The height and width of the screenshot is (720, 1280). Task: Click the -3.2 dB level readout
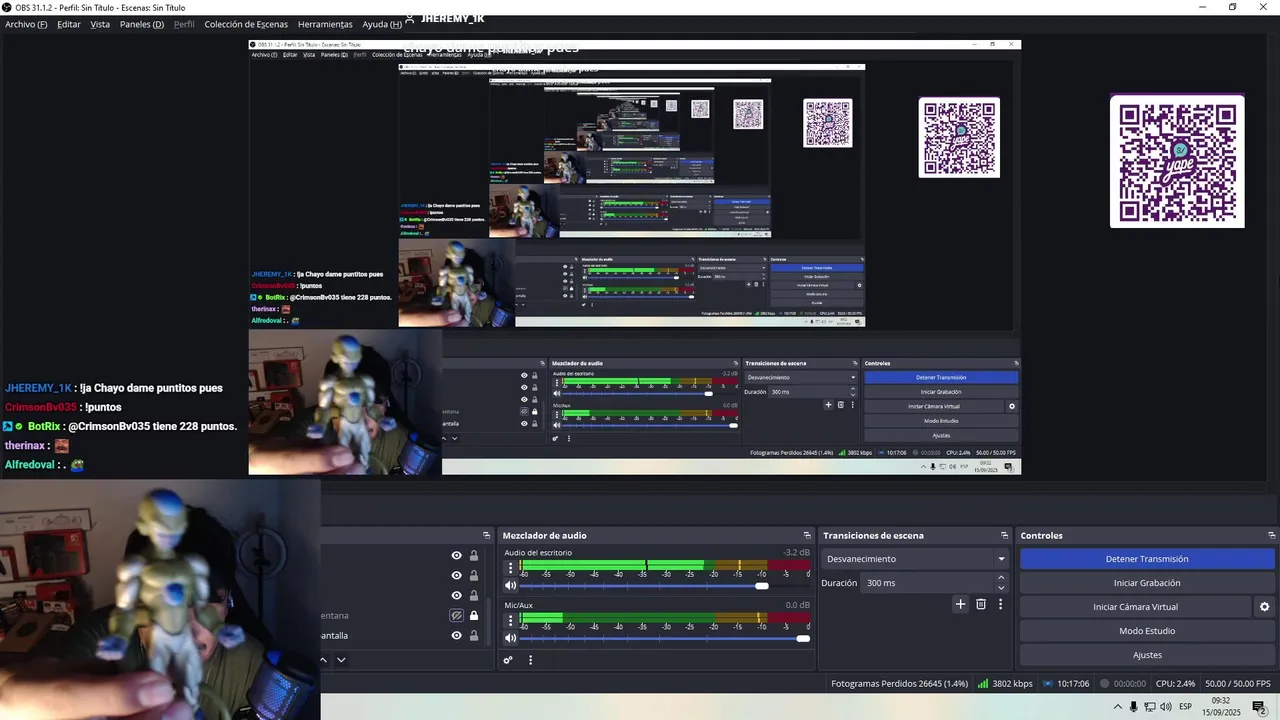pyautogui.click(x=797, y=553)
